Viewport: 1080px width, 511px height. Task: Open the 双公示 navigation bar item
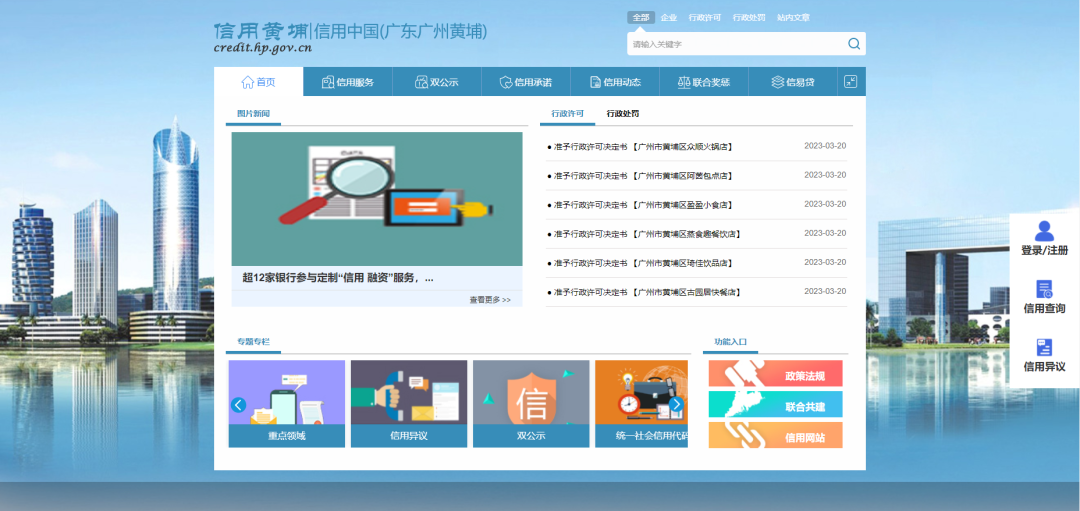(x=437, y=82)
